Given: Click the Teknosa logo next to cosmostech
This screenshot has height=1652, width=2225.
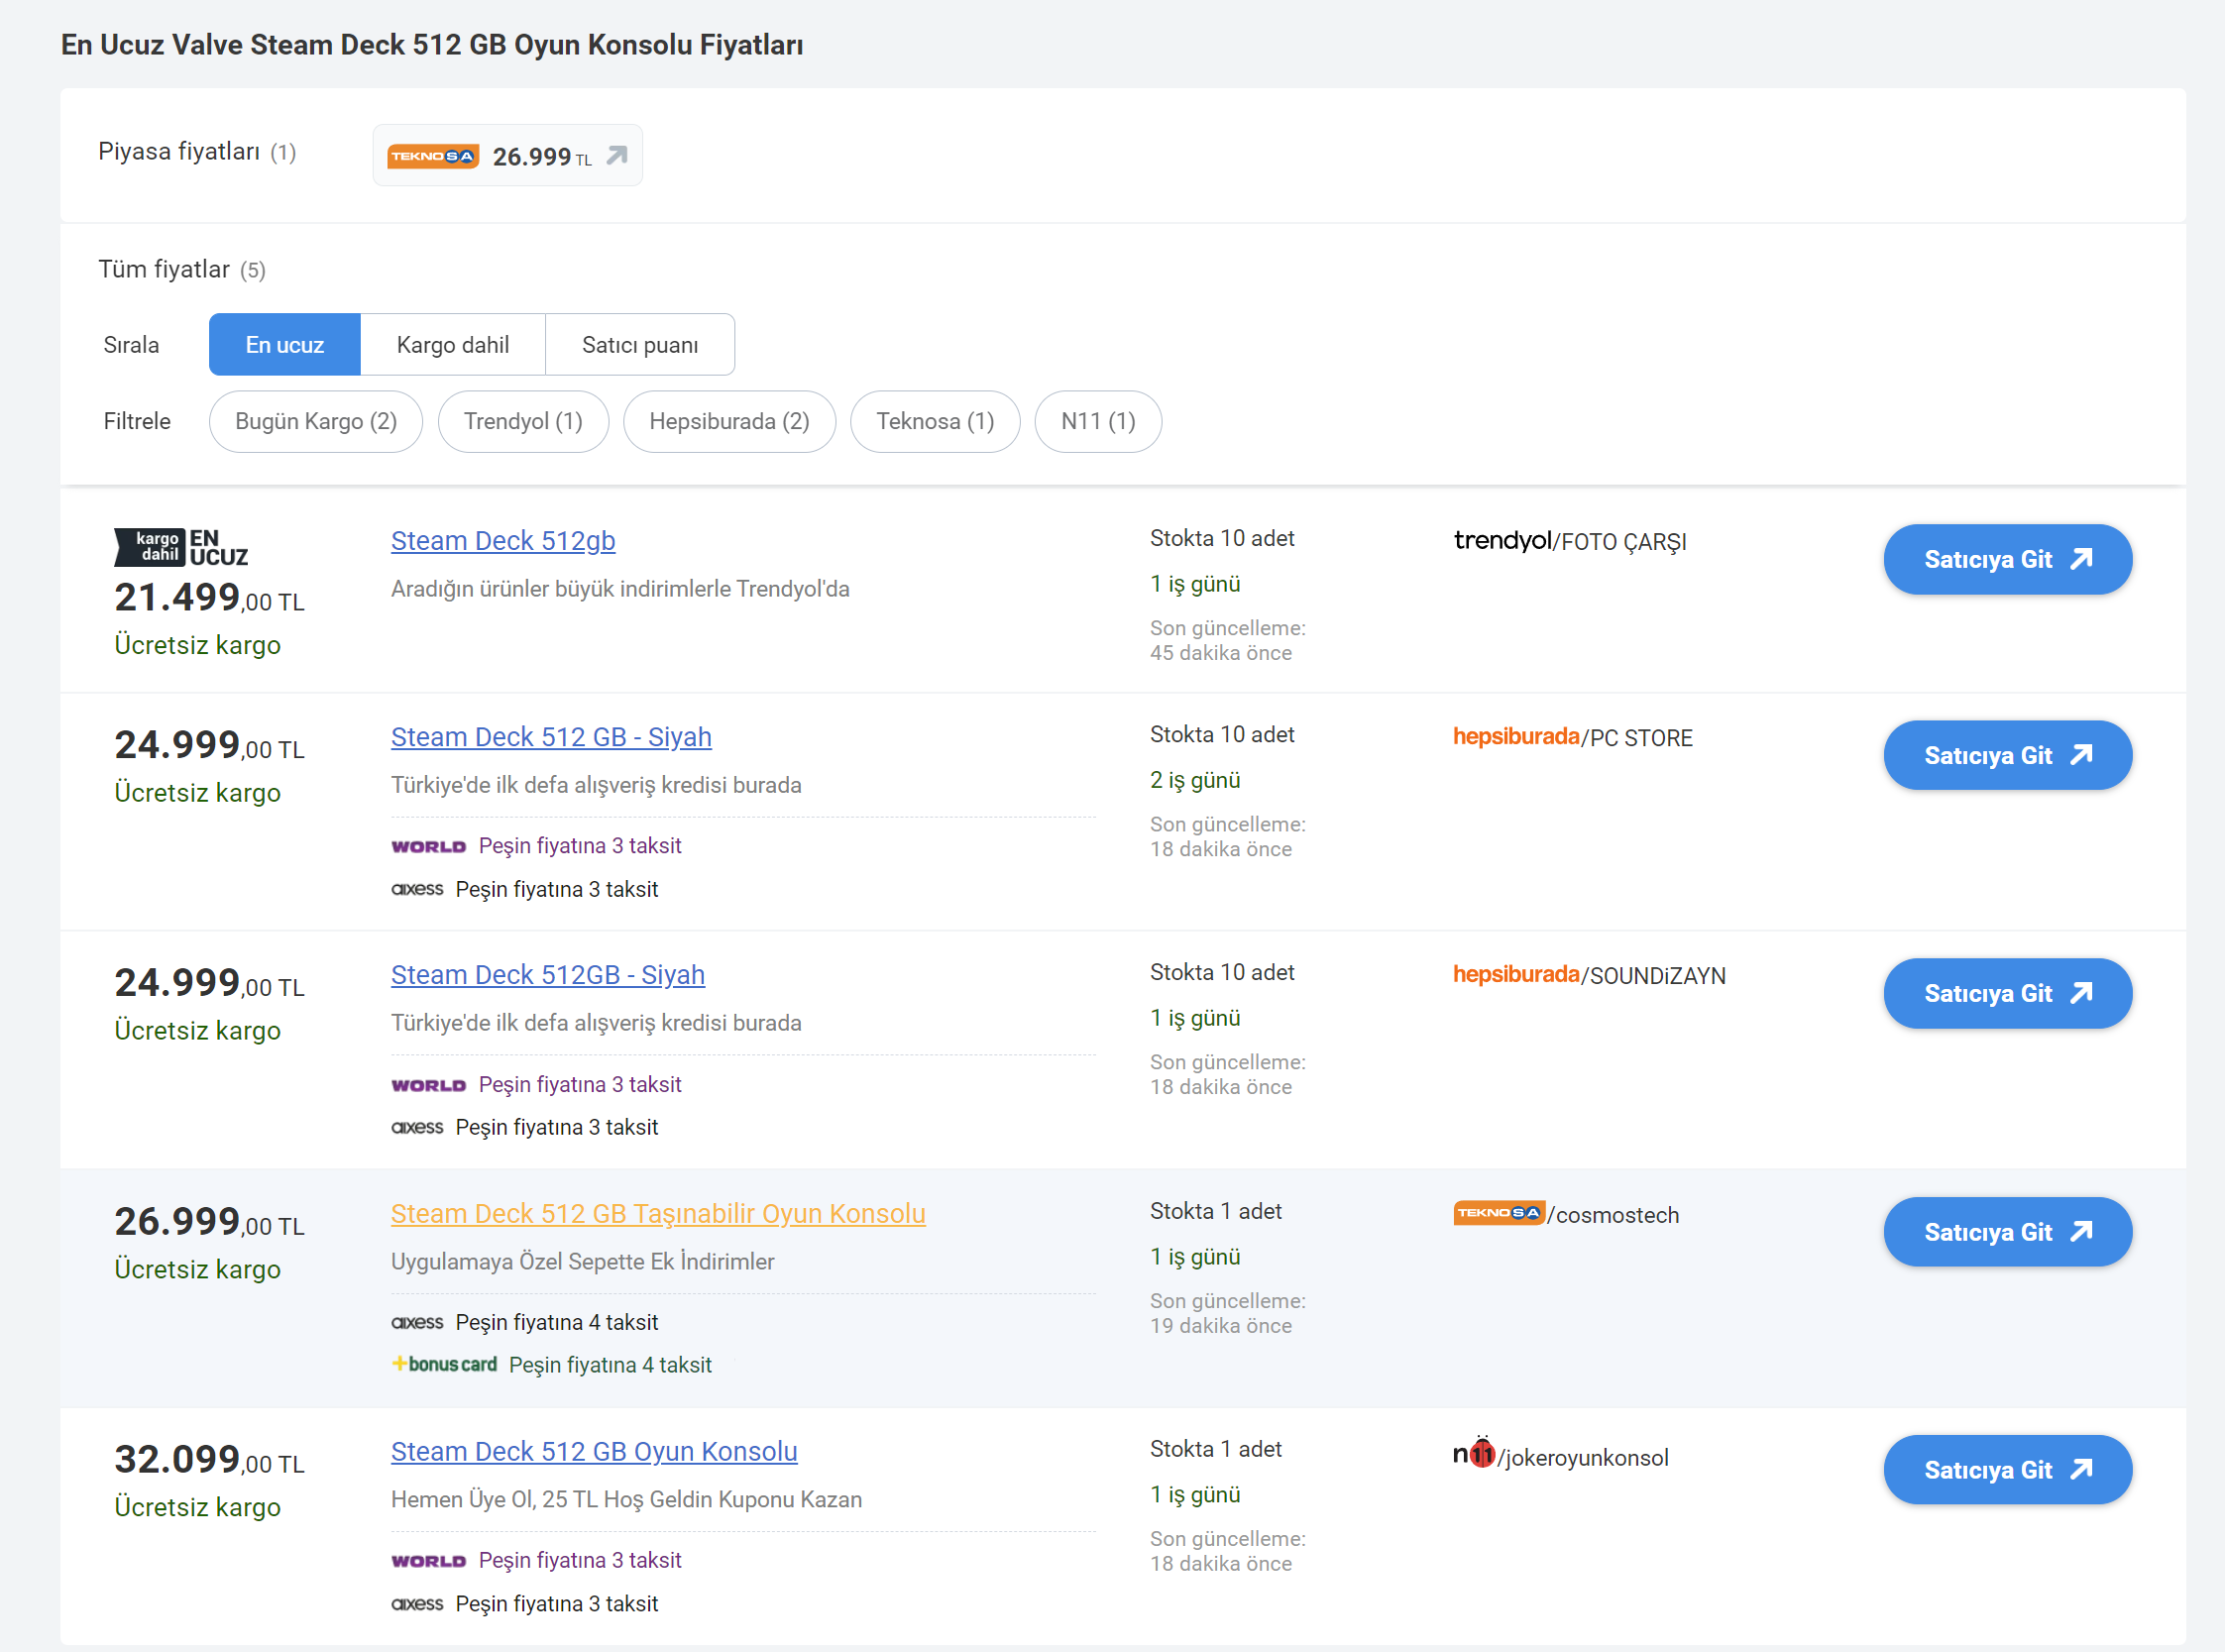Looking at the screenshot, I should pos(1499,1214).
